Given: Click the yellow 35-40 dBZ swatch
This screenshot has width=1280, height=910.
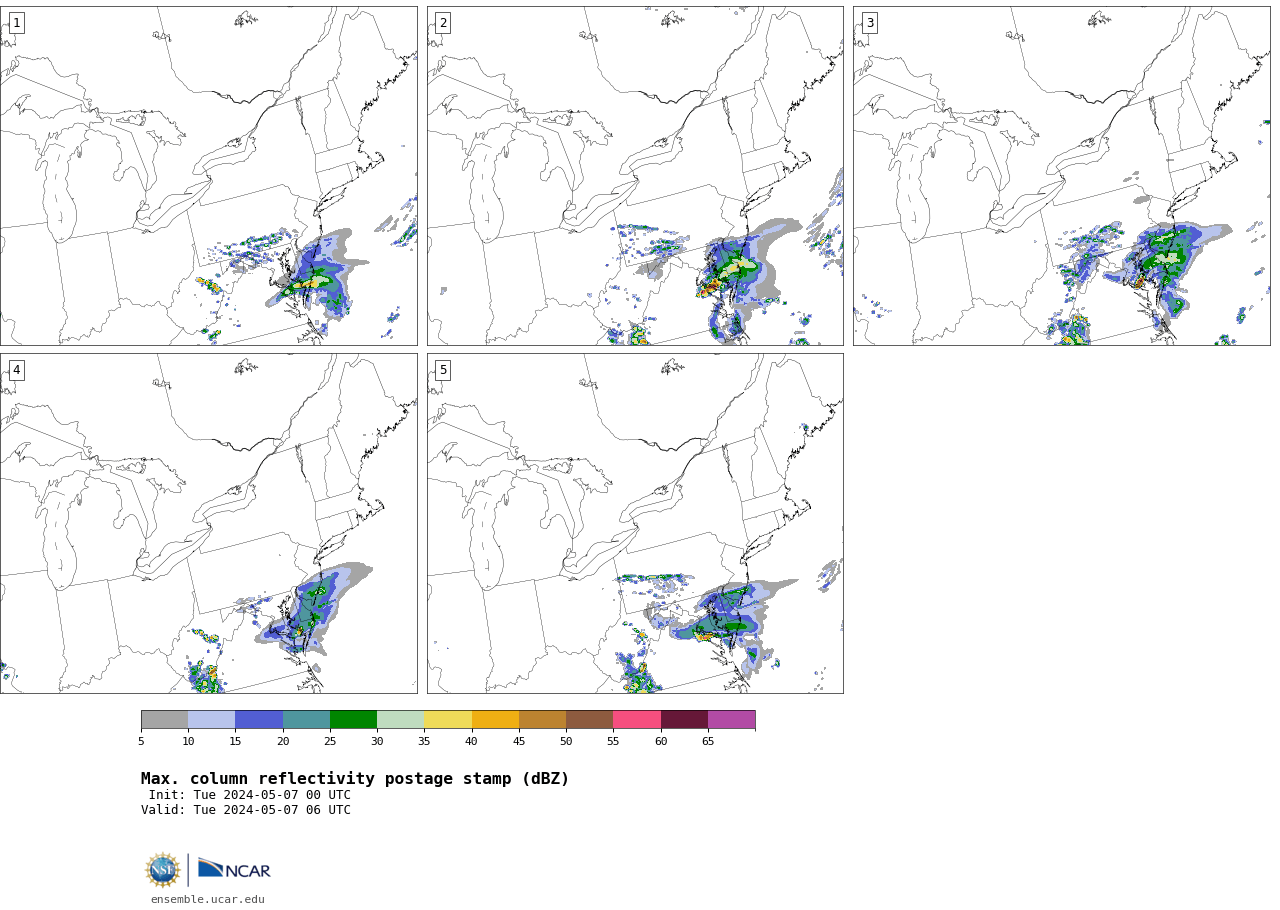Looking at the screenshot, I should [x=448, y=720].
